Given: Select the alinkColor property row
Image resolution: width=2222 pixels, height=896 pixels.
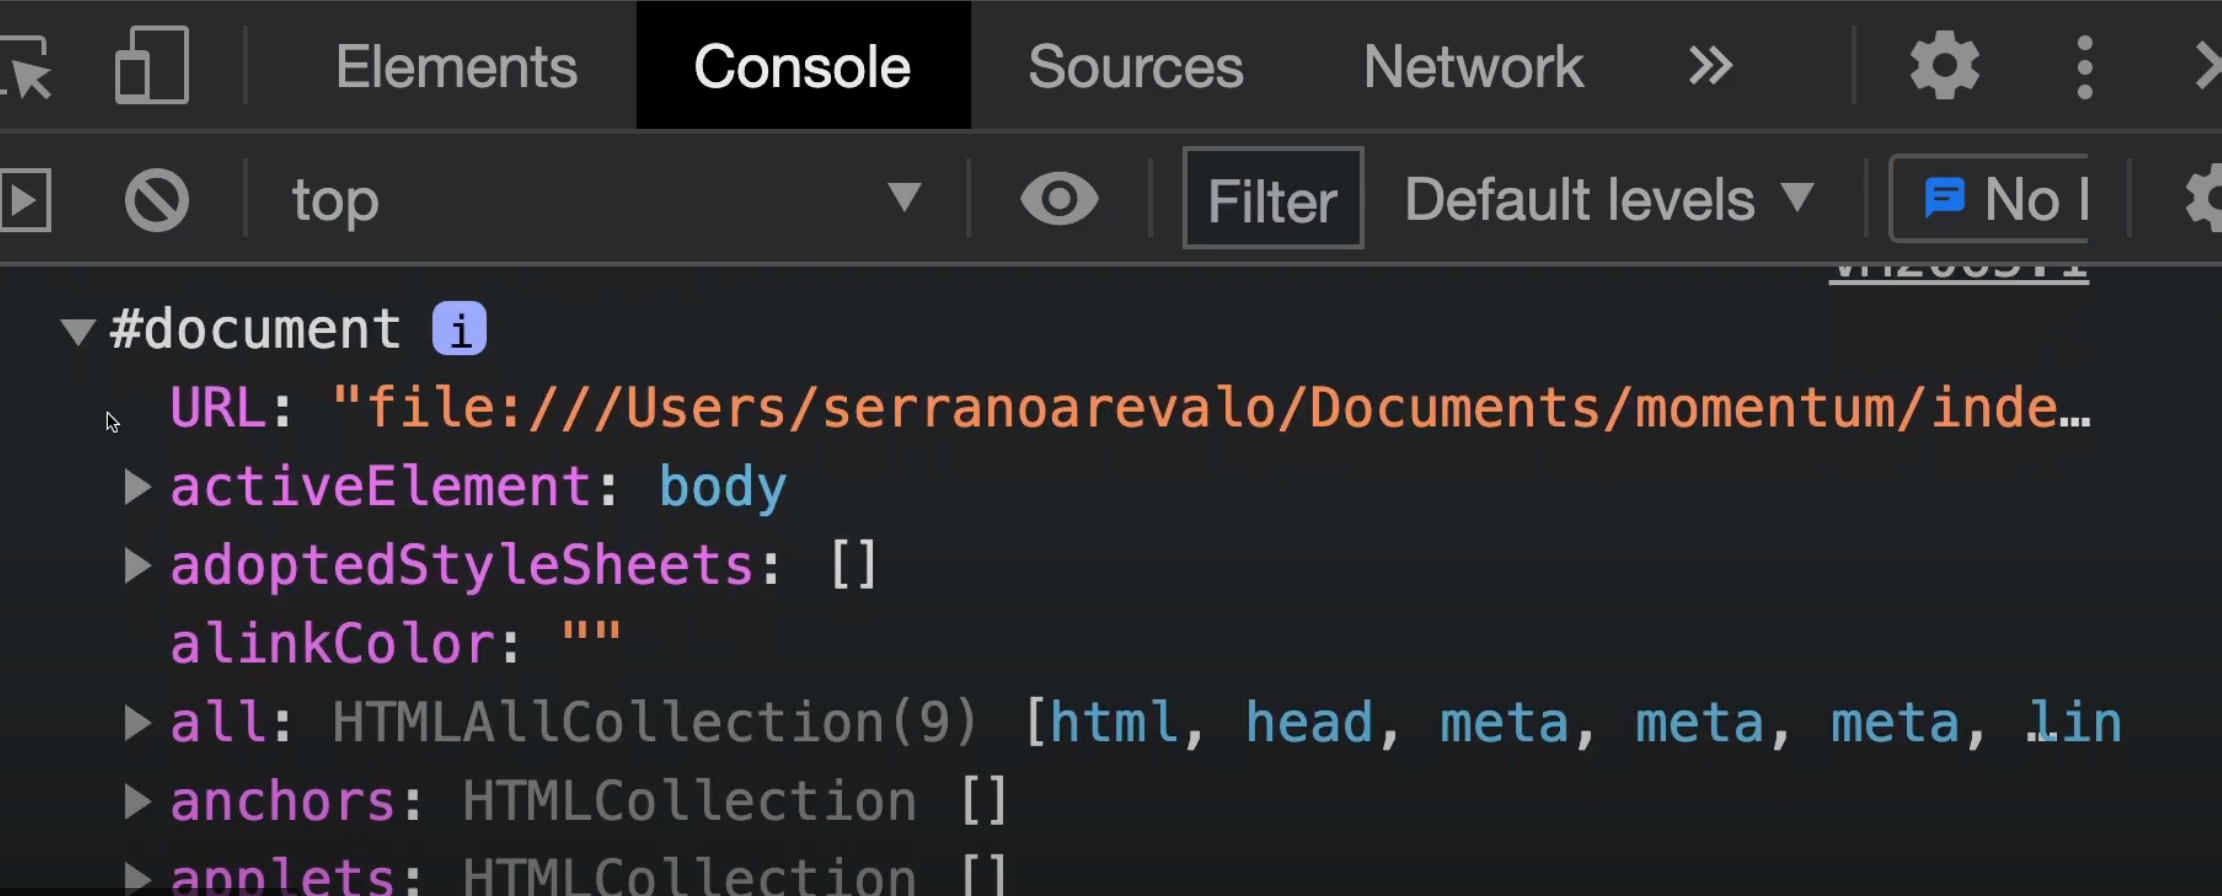Looking at the screenshot, I should [x=395, y=643].
